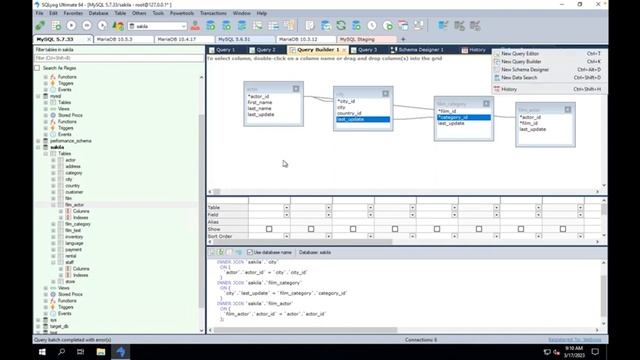
Task: Choose New Query Editor from popup menu
Action: pyautogui.click(x=549, y=53)
